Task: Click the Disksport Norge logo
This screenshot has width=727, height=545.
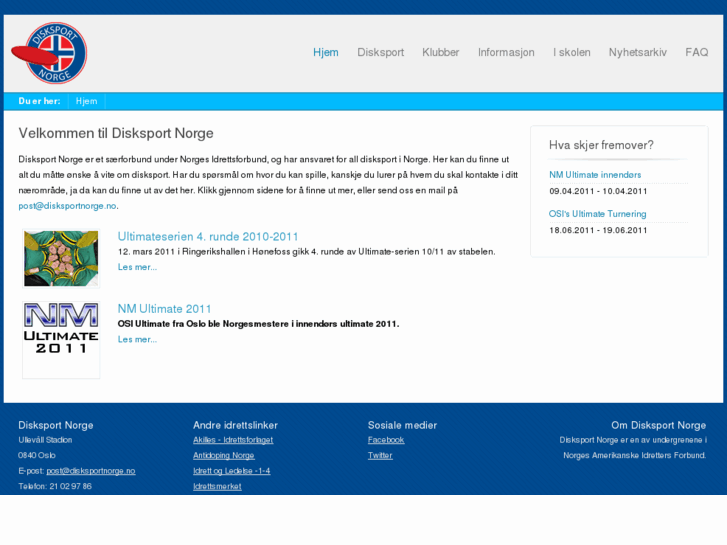Action: (x=50, y=53)
